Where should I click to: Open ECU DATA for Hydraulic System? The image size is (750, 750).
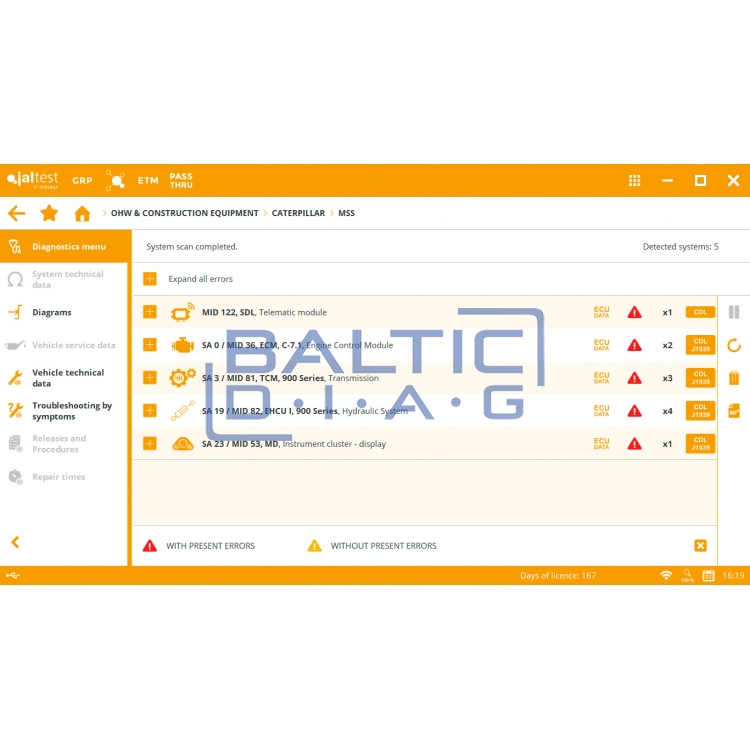coord(601,410)
